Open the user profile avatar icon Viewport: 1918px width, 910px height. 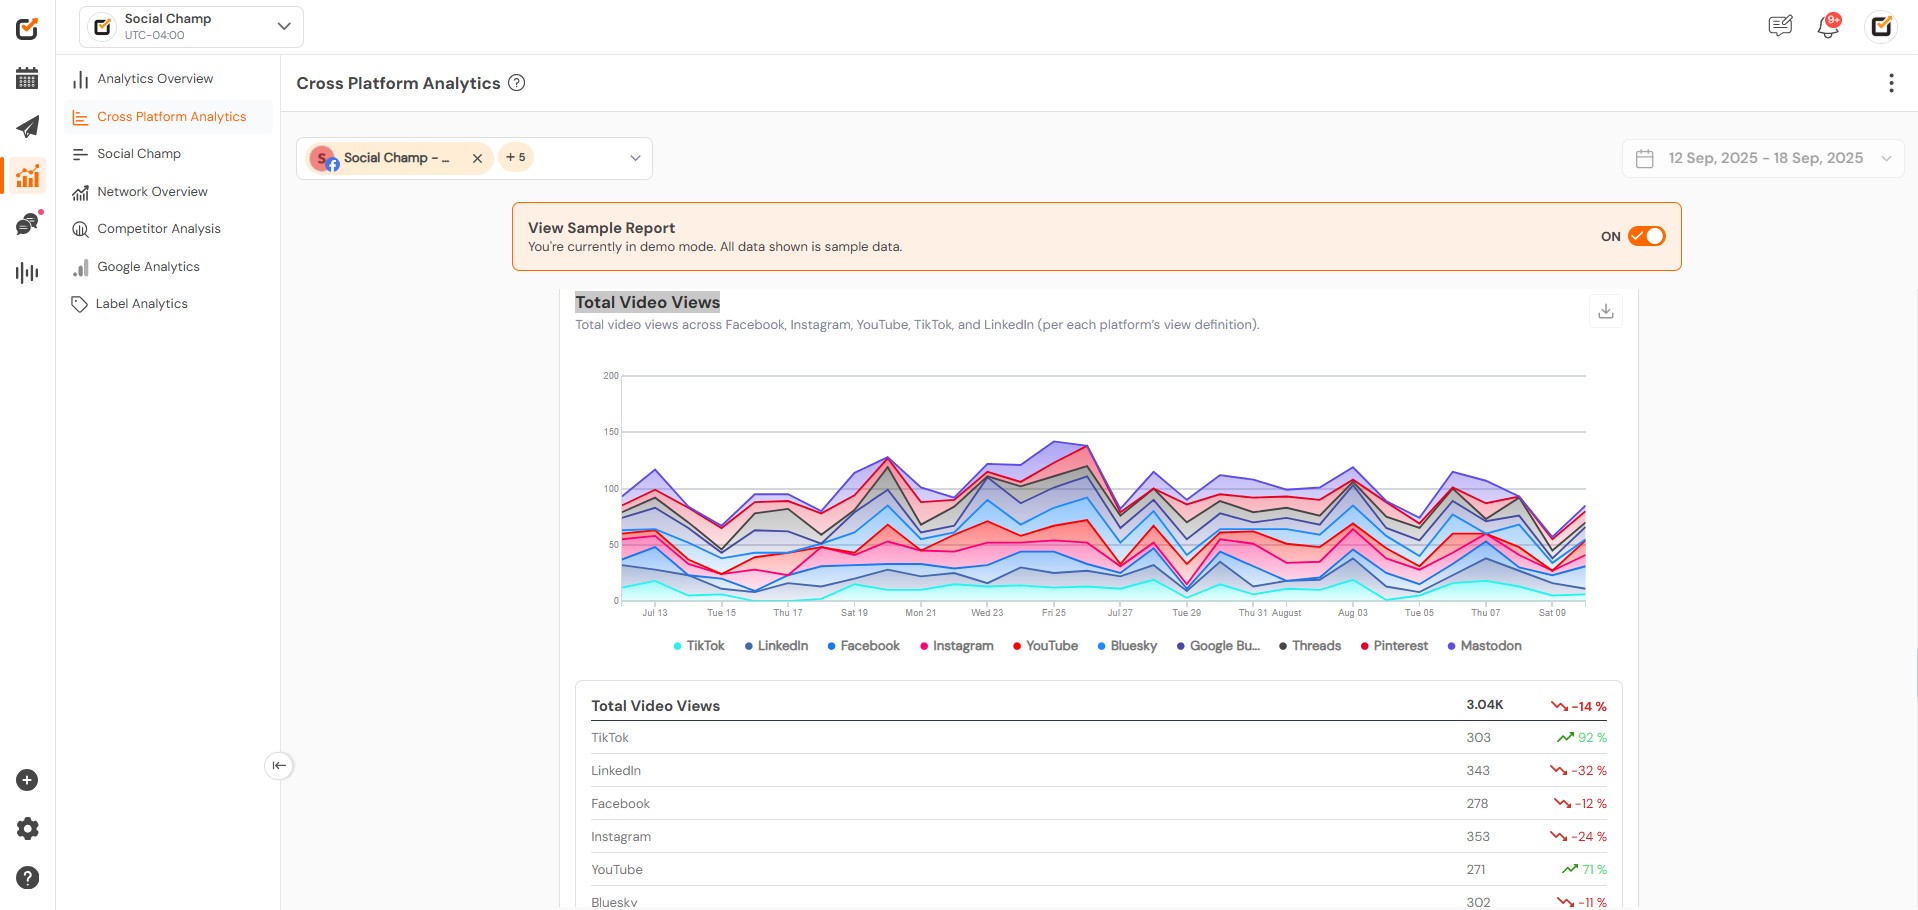point(1881,26)
